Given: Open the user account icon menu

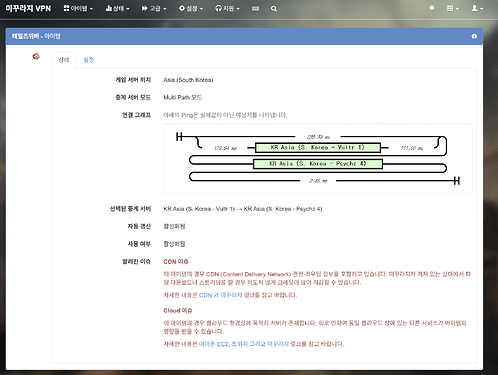Looking at the screenshot, I should pos(477,8).
